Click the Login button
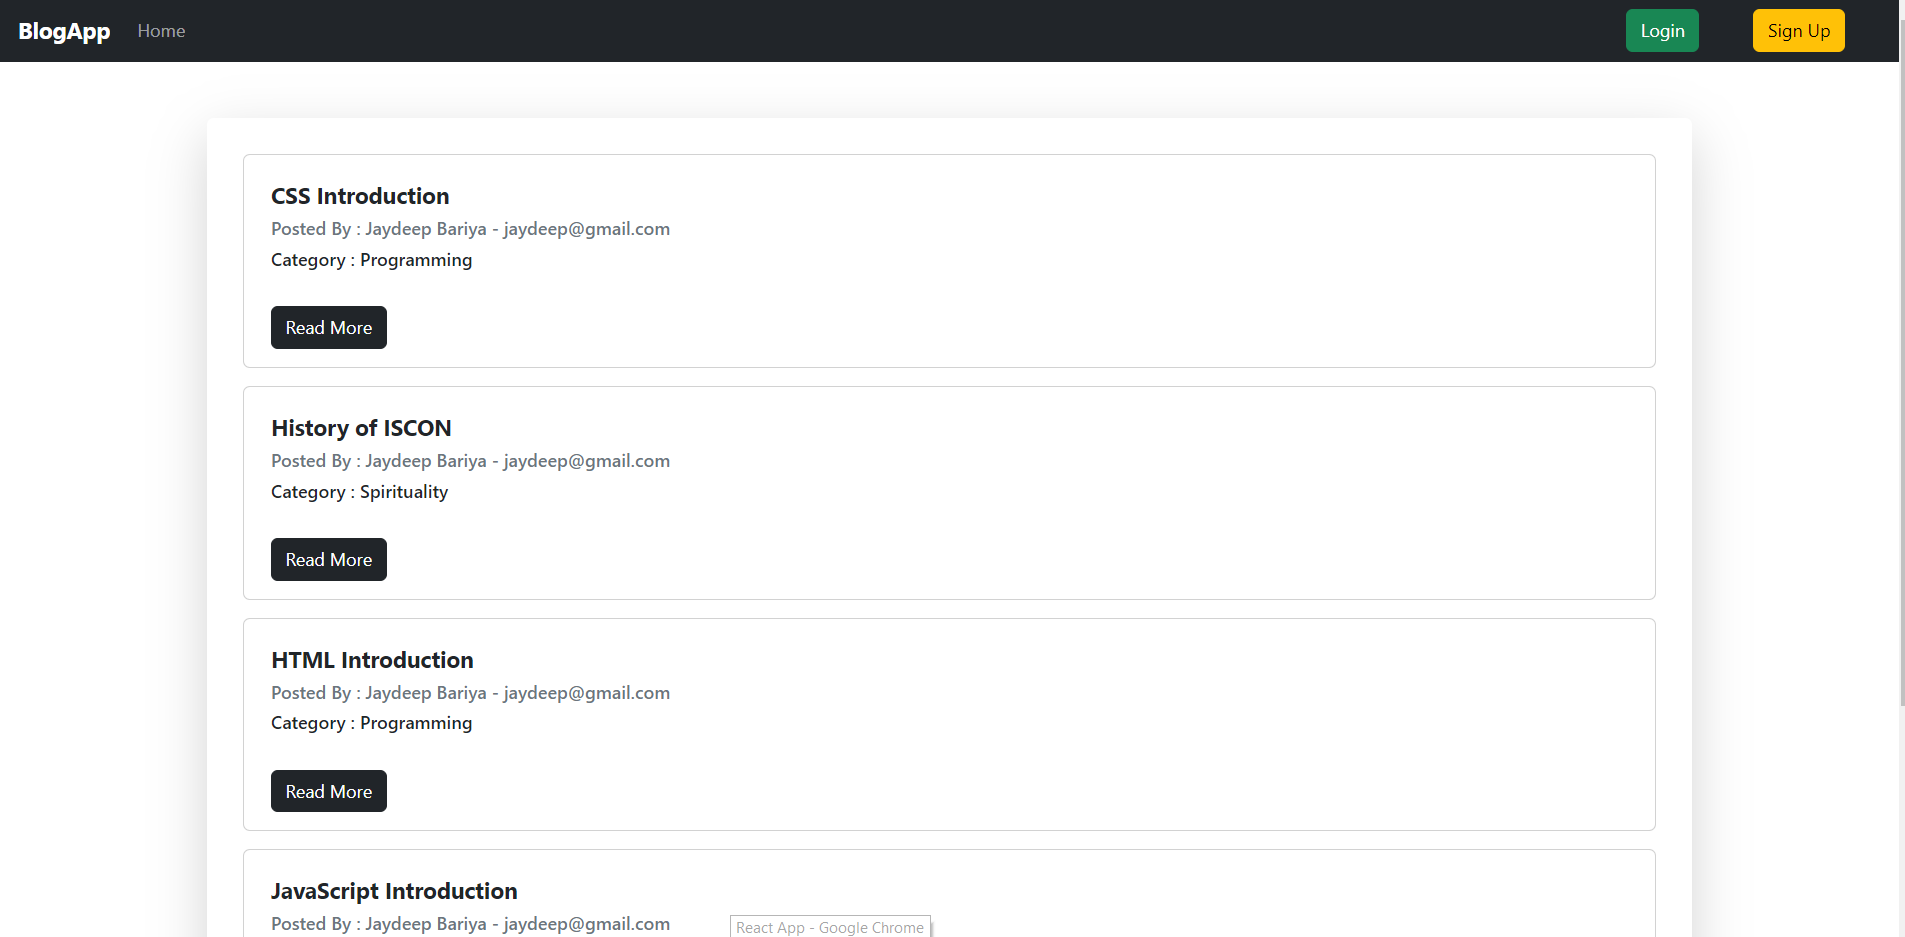The image size is (1905, 937). coord(1662,30)
